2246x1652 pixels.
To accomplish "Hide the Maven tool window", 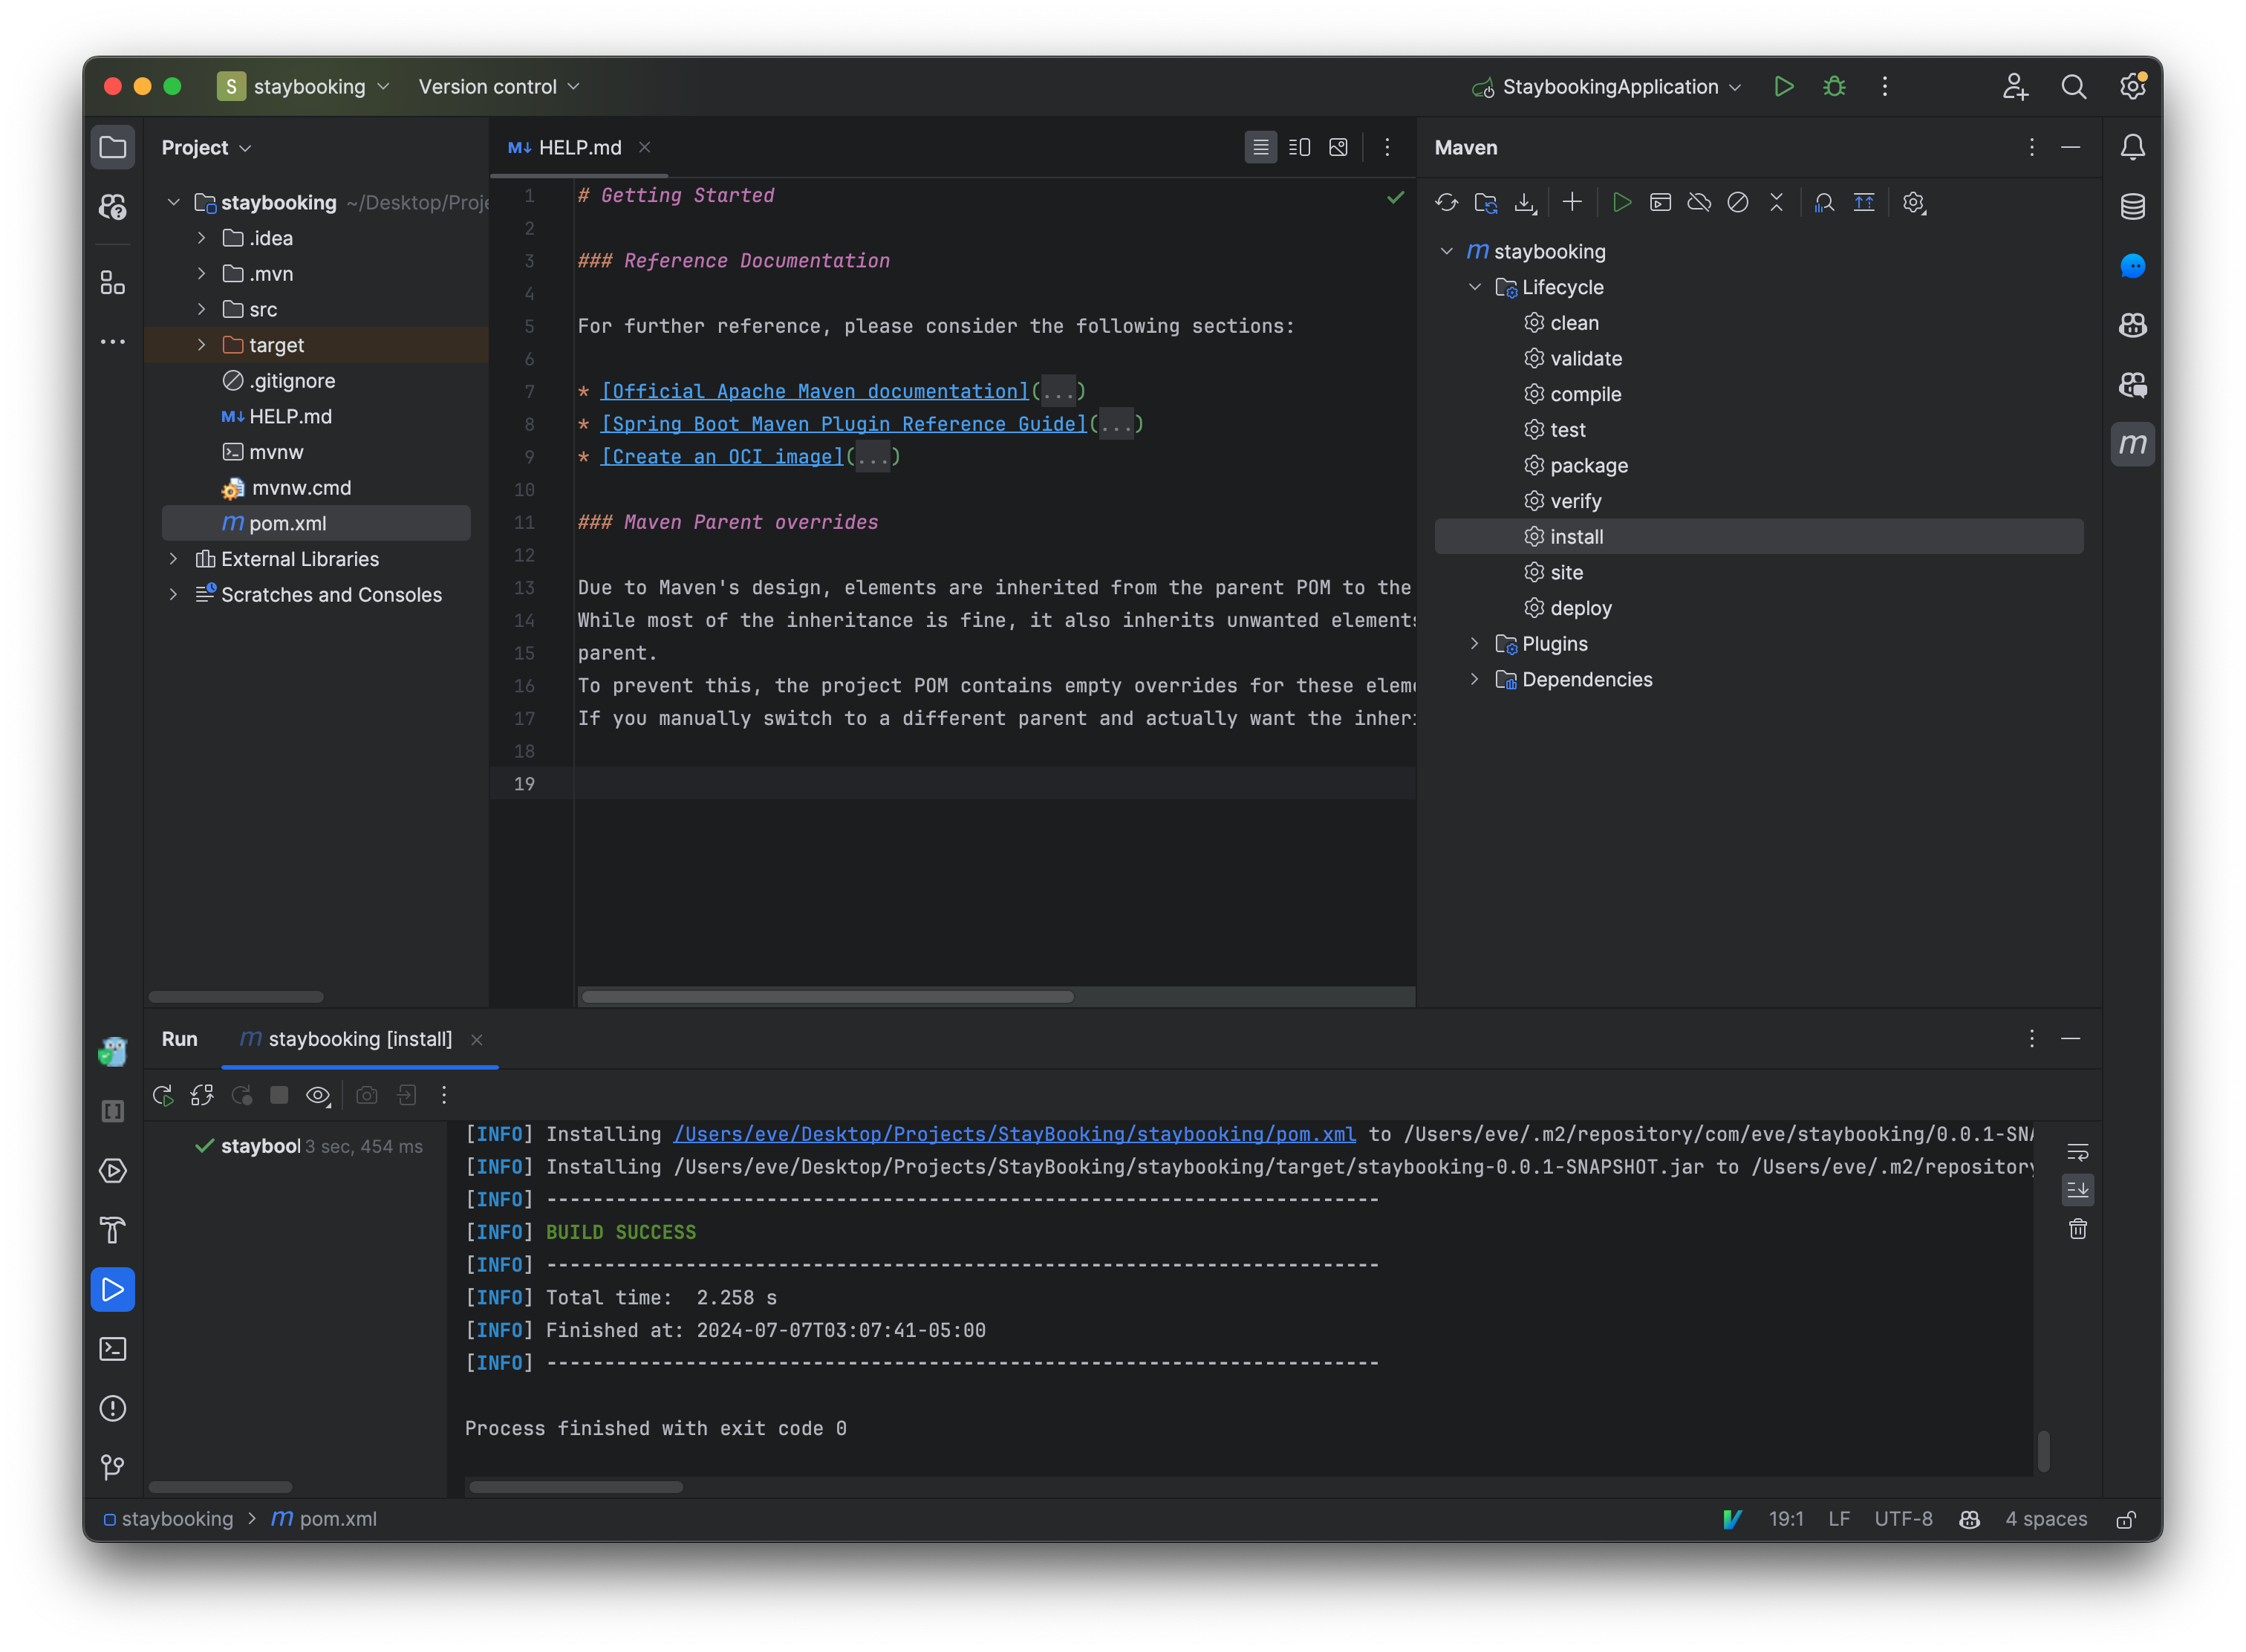I will 2070,147.
